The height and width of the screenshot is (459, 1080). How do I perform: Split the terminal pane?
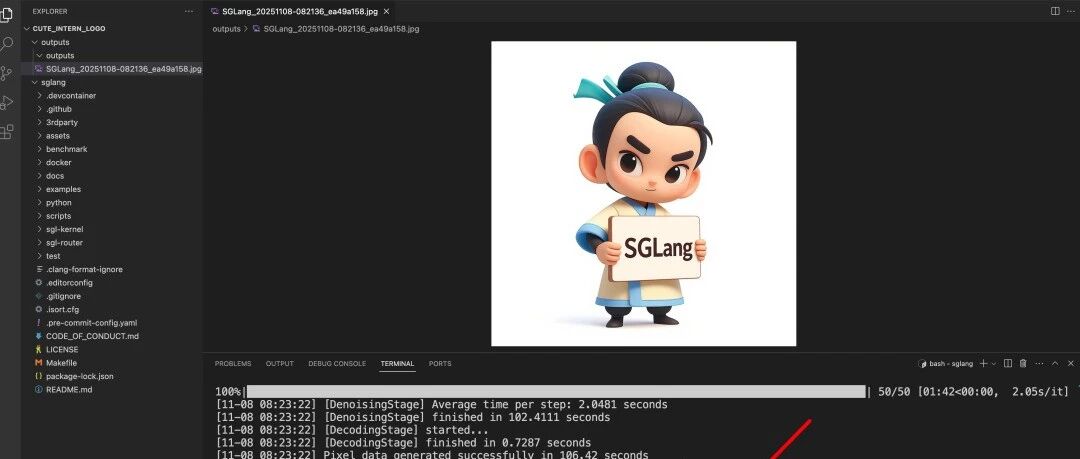point(1008,363)
